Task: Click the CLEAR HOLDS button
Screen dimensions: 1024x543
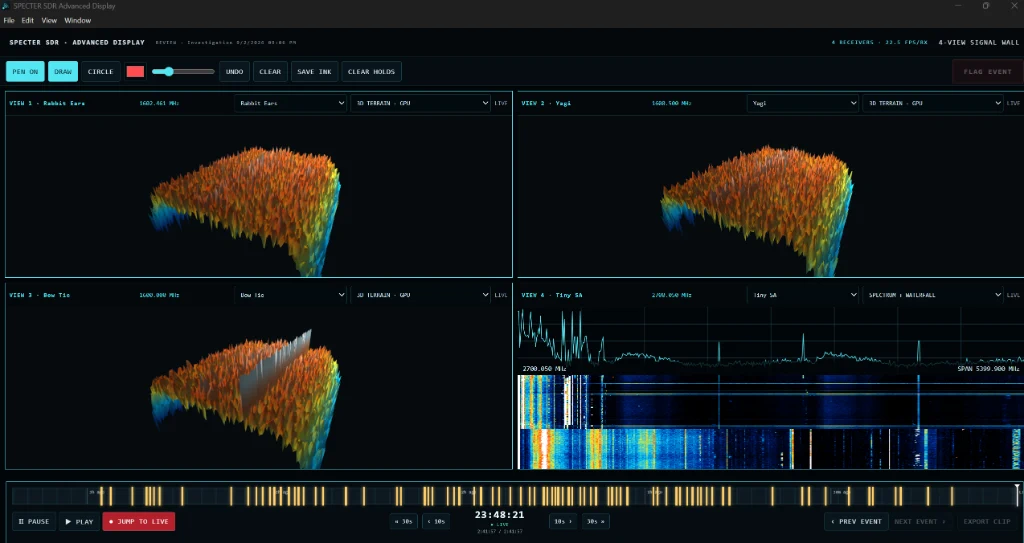Action: point(371,72)
